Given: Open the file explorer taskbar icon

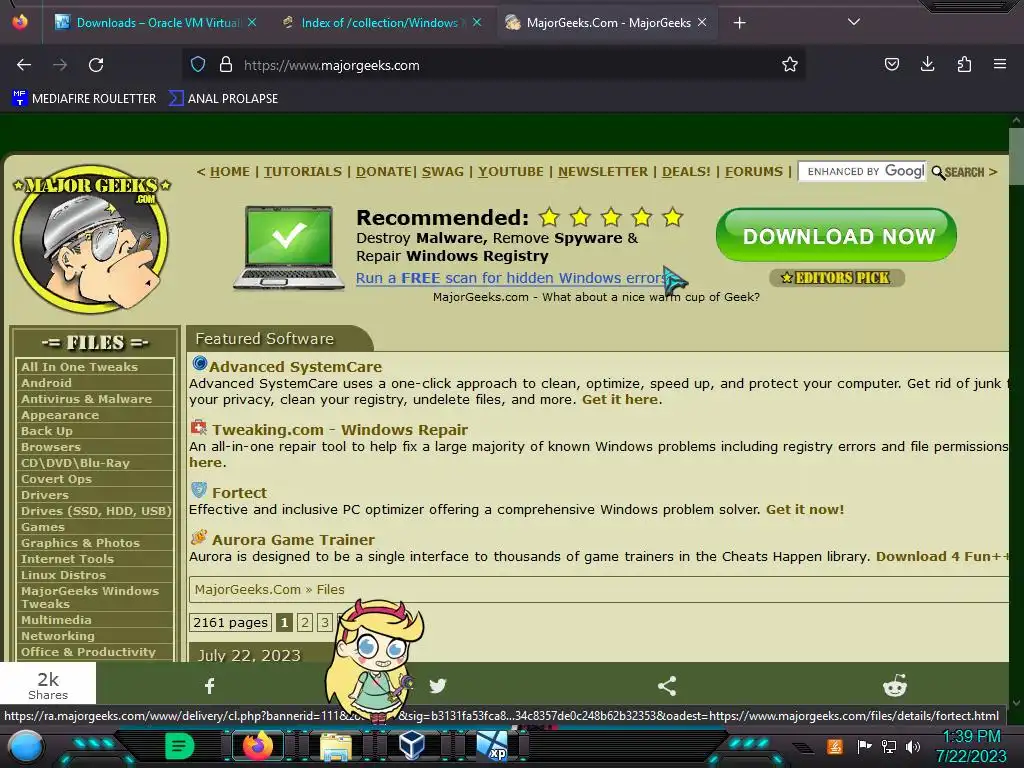Looking at the screenshot, I should coord(336,746).
